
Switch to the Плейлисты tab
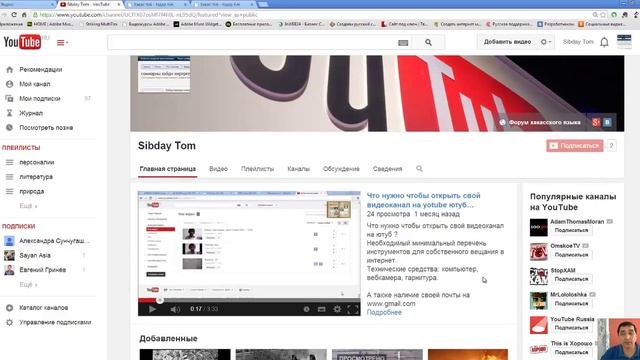tap(257, 169)
